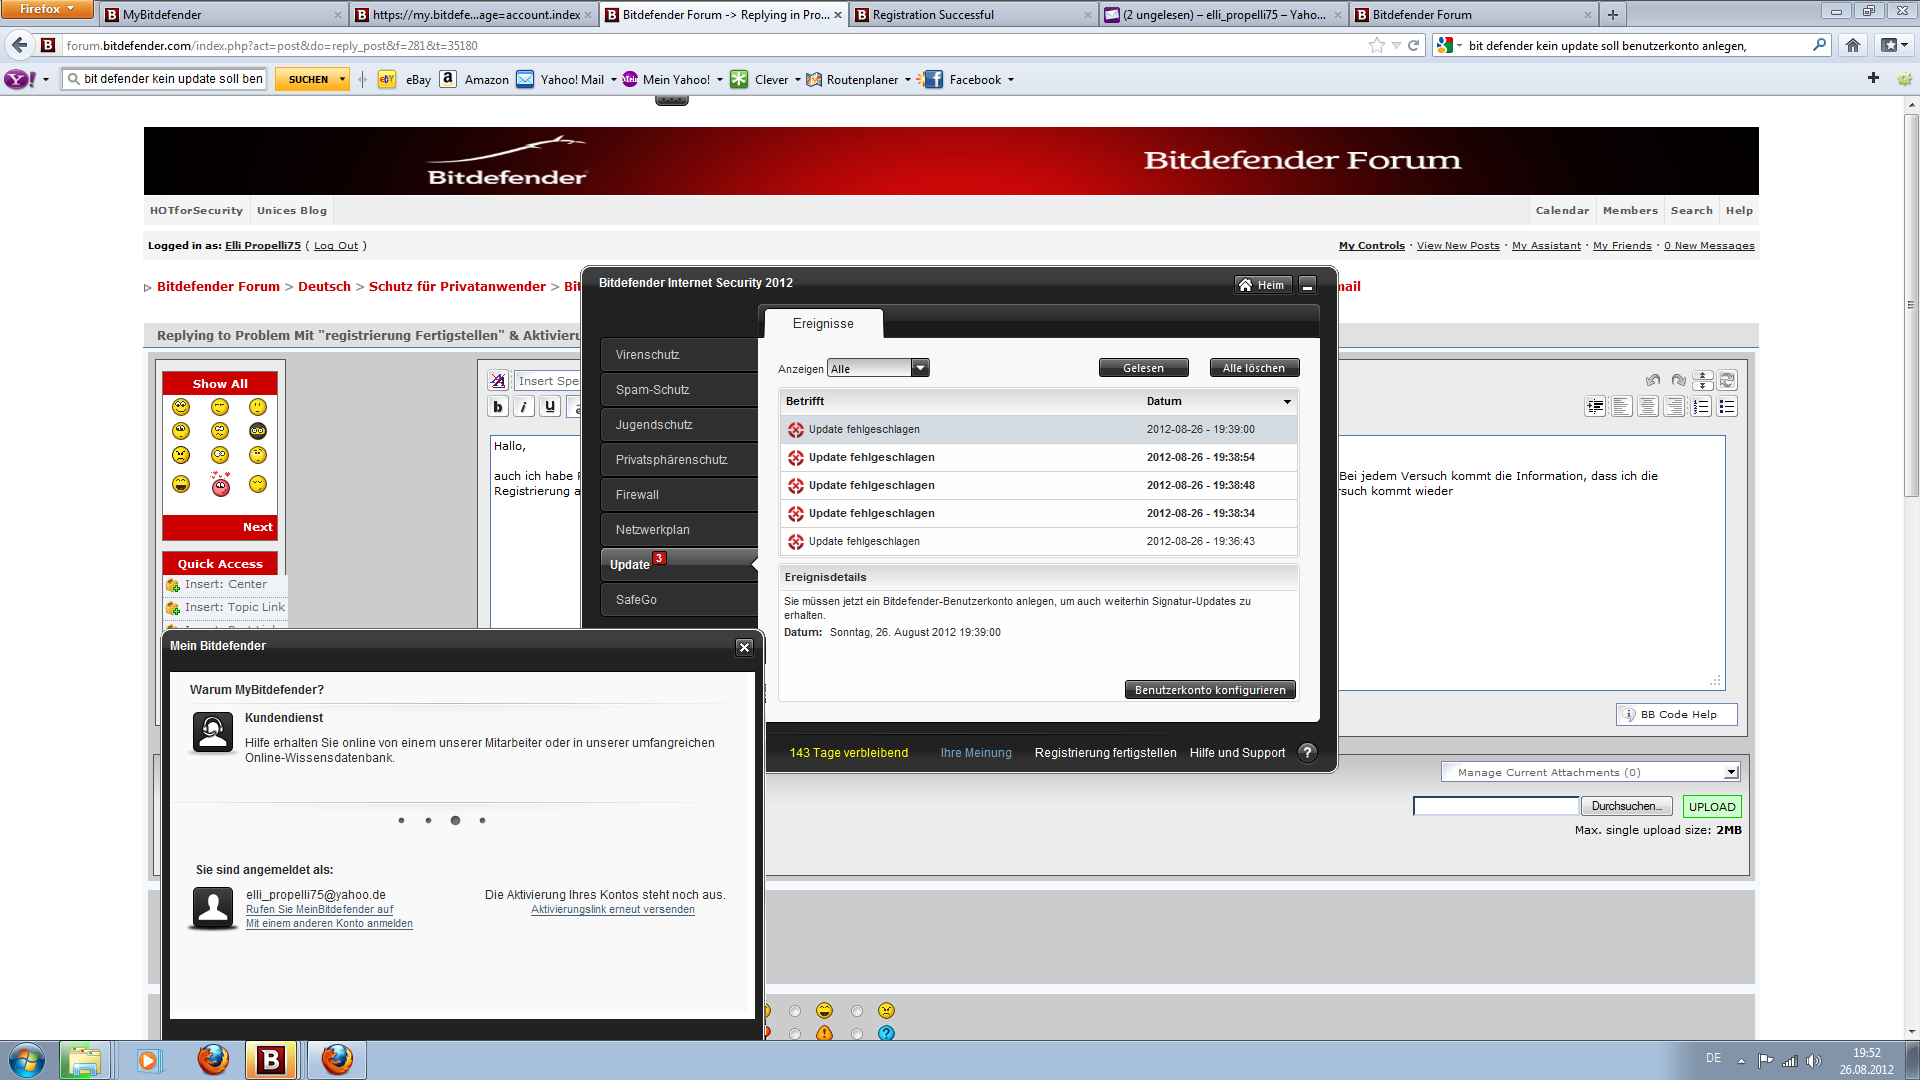Expand the Mein Yahoo! toolbar dropdown
The width and height of the screenshot is (1920, 1080).
(719, 80)
